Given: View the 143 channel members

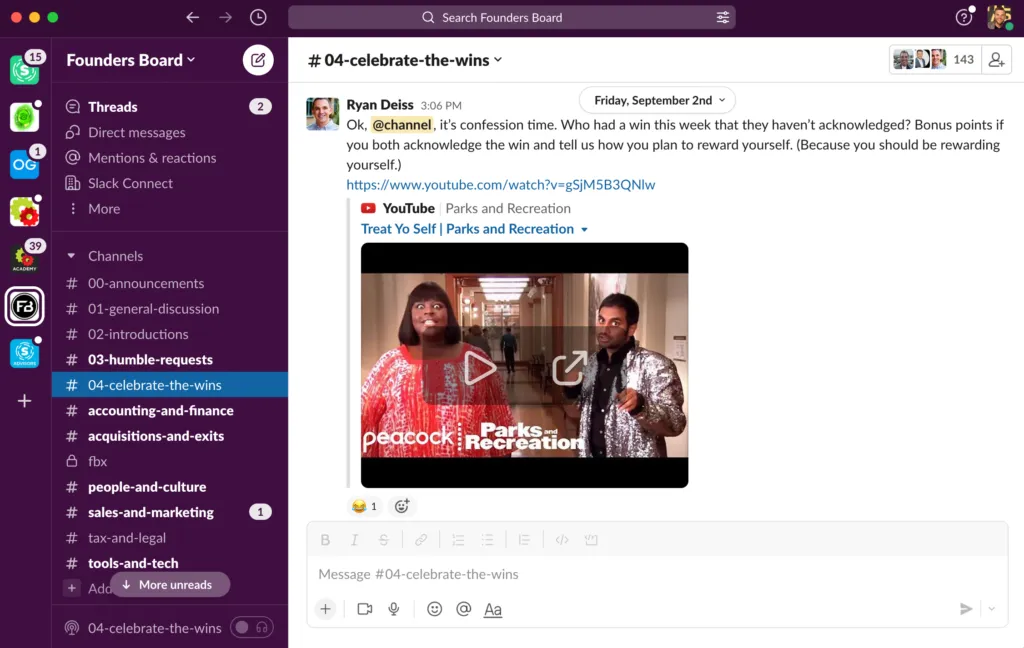Looking at the screenshot, I should click(x=935, y=60).
